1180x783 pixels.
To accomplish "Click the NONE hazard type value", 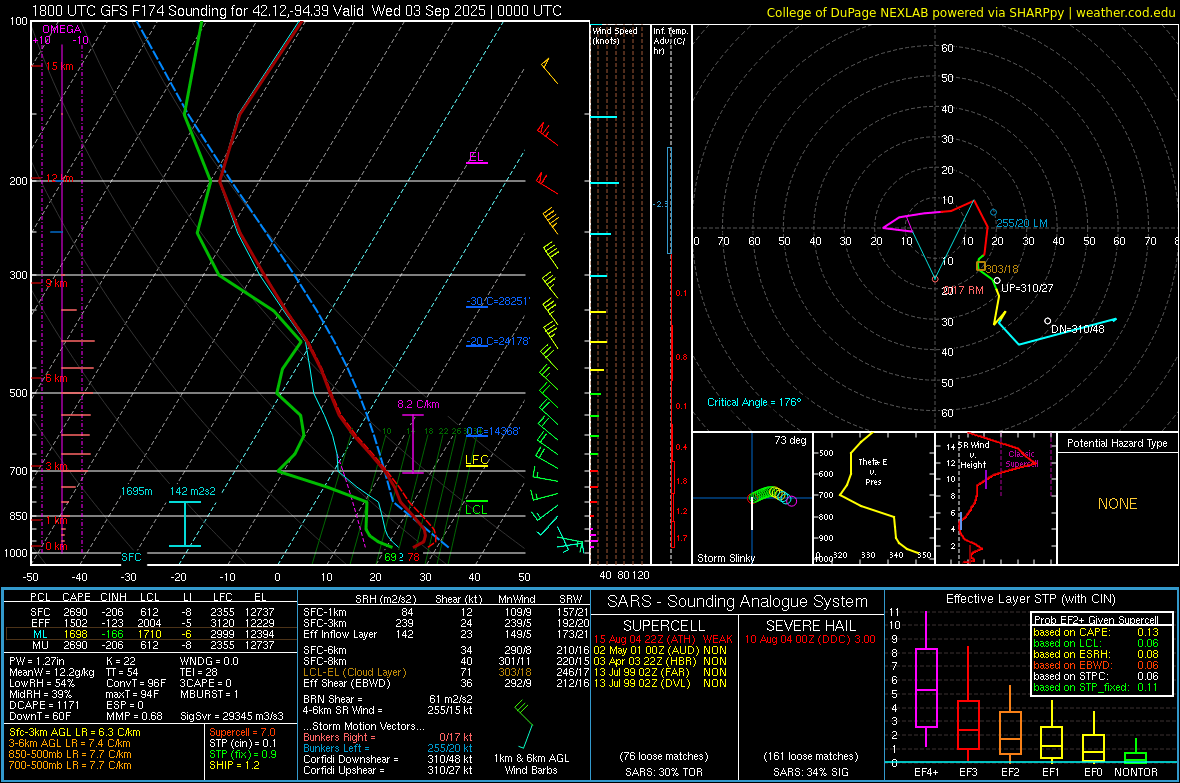I will tap(1118, 504).
